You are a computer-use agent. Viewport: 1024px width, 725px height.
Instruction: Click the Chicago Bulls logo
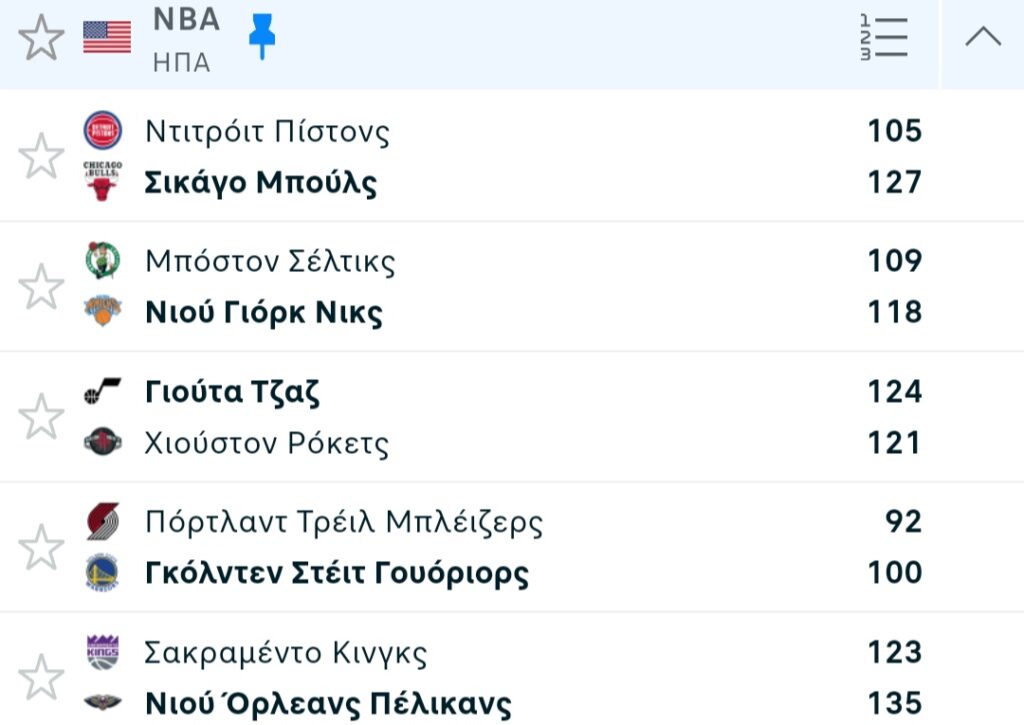tap(103, 182)
